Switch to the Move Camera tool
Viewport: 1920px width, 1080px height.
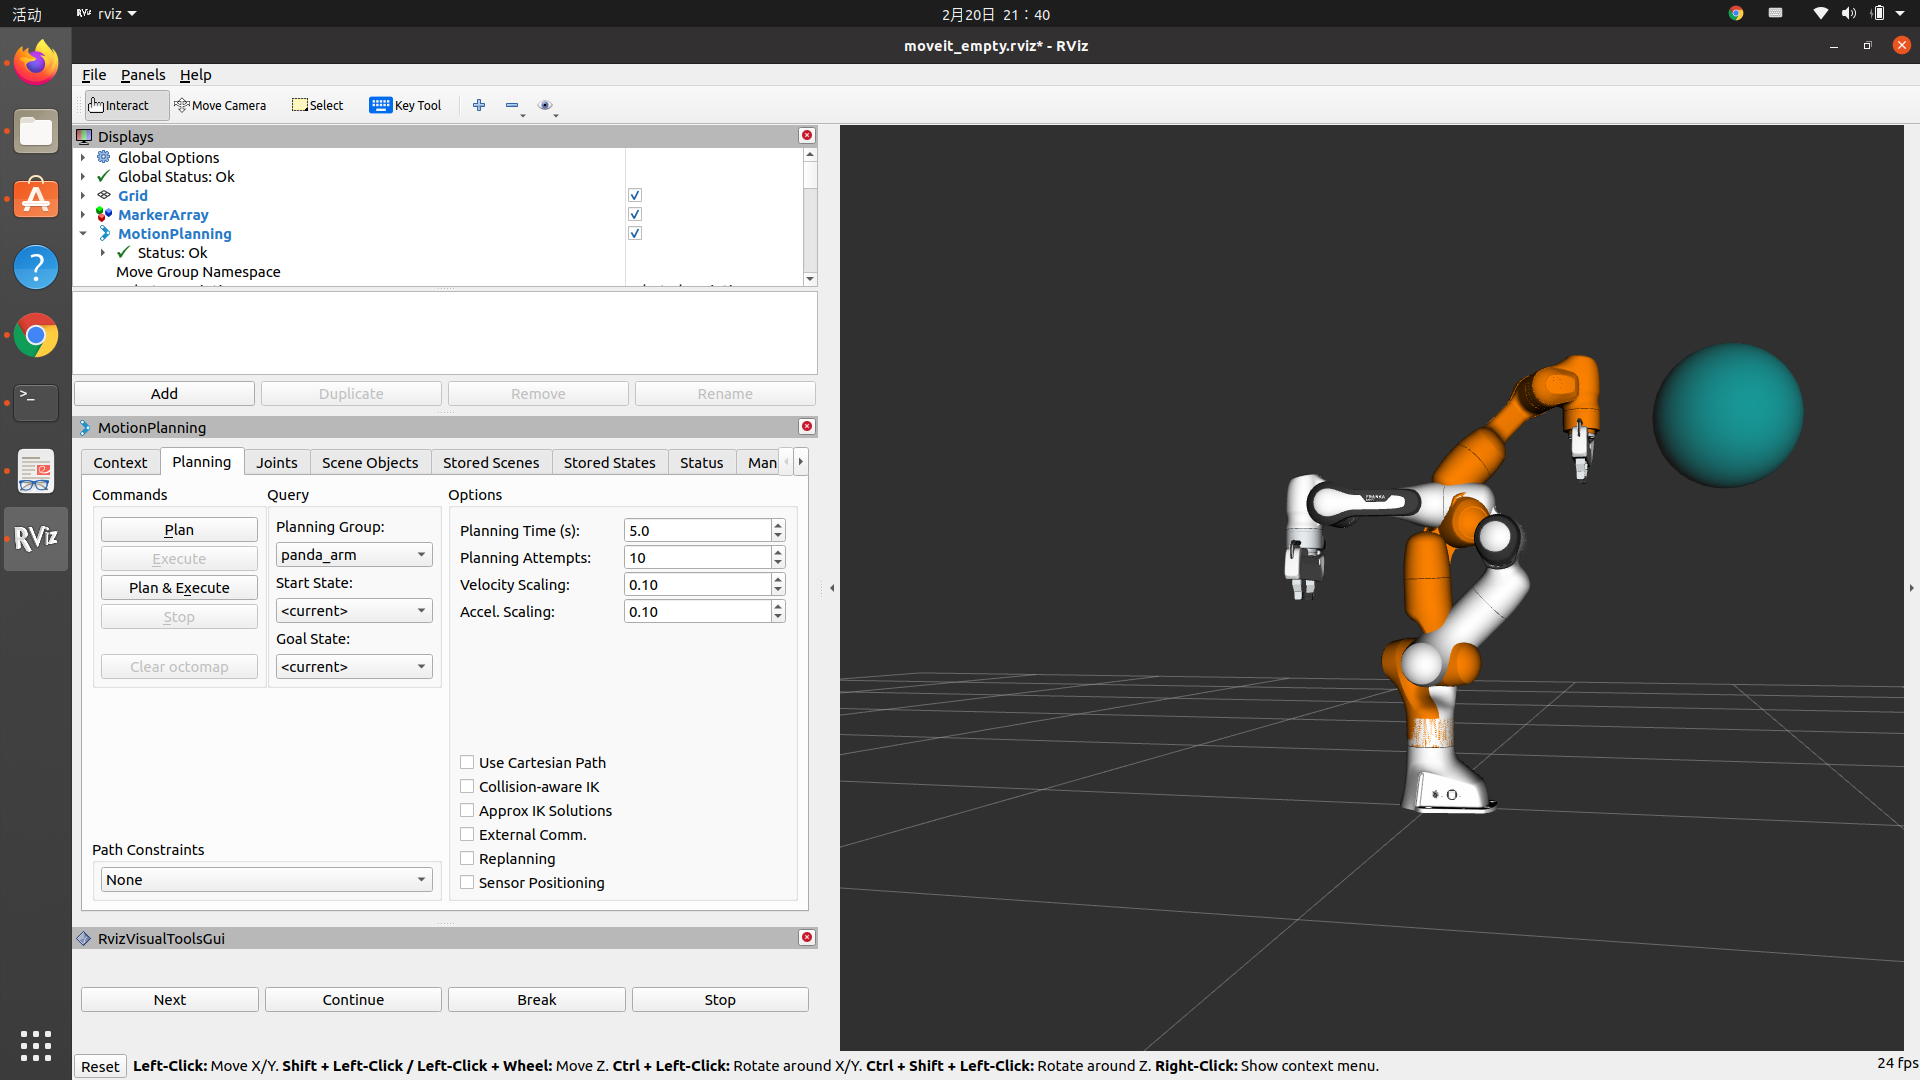pyautogui.click(x=220, y=105)
